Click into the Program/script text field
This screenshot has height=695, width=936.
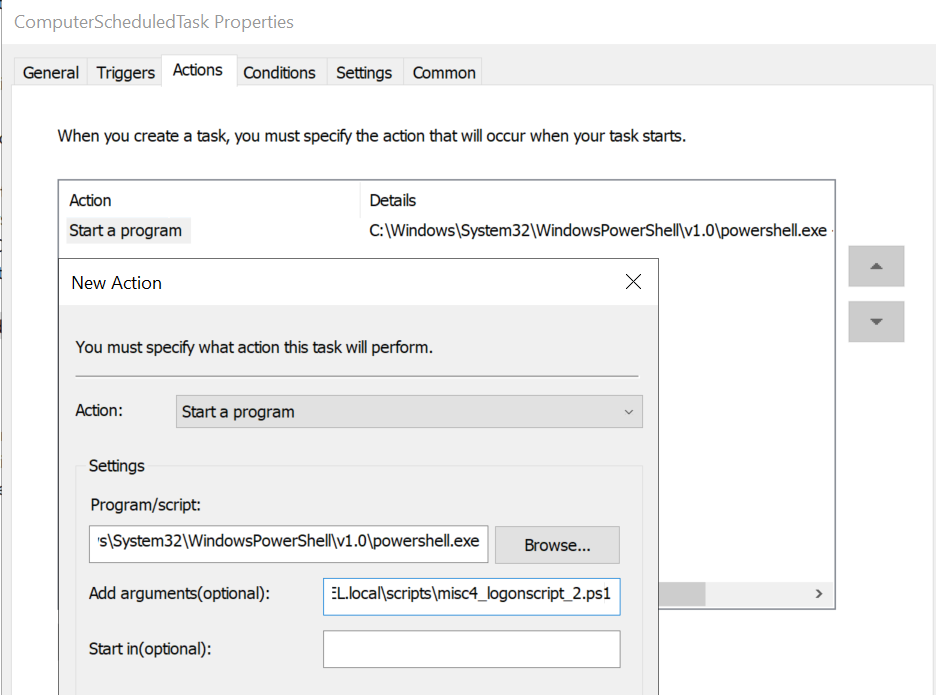(288, 541)
